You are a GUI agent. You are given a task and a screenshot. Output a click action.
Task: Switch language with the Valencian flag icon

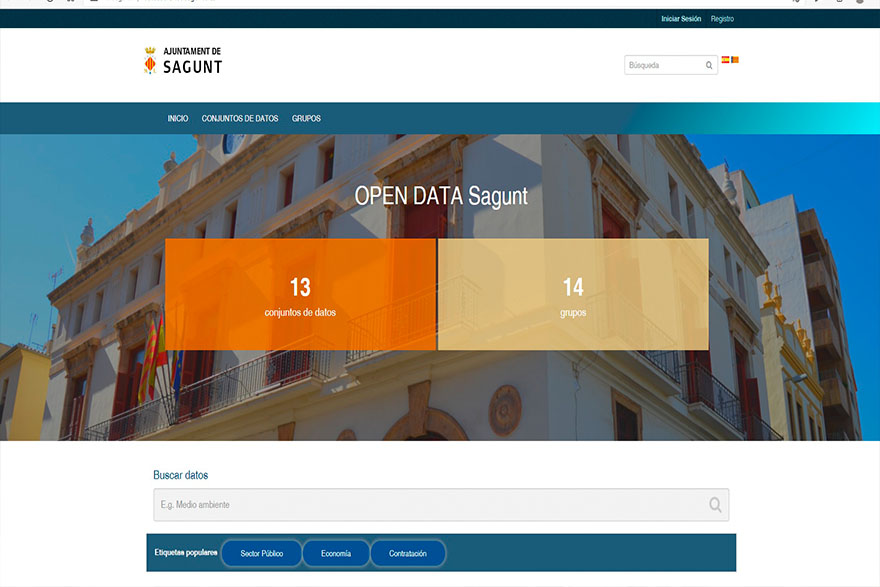tap(735, 60)
